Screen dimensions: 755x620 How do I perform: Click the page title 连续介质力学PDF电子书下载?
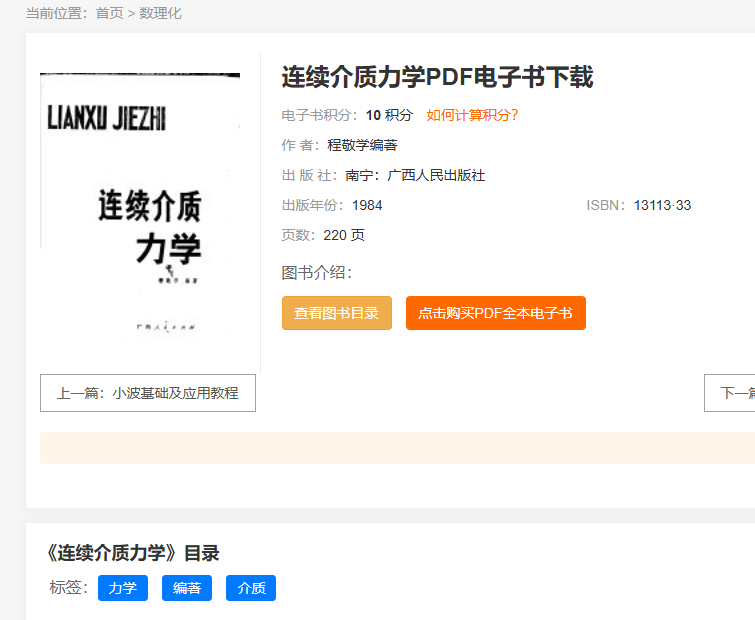[437, 77]
